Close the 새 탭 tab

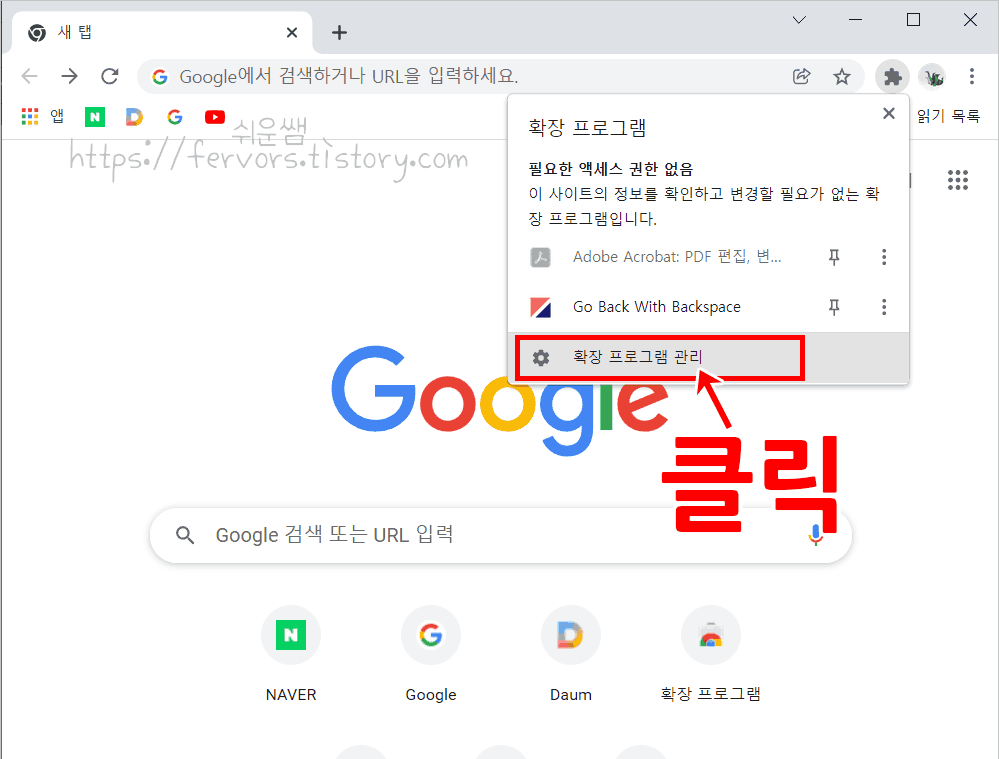point(292,33)
